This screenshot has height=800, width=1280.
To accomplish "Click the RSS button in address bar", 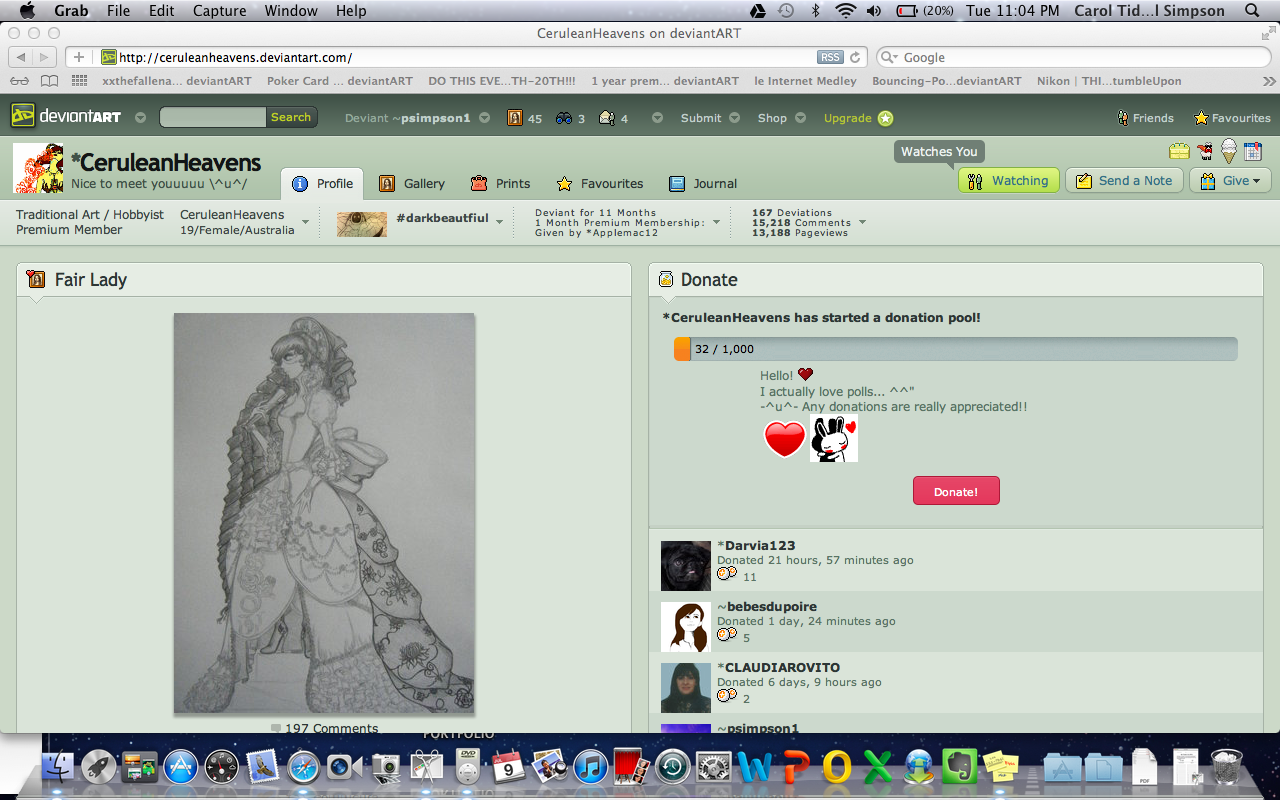I will (830, 57).
